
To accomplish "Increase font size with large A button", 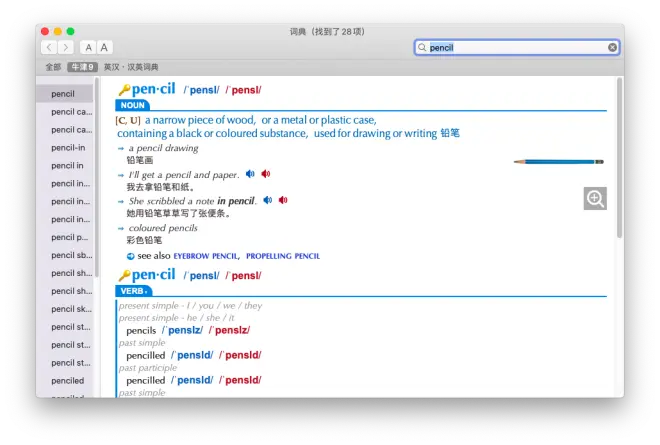I will 104,48.
